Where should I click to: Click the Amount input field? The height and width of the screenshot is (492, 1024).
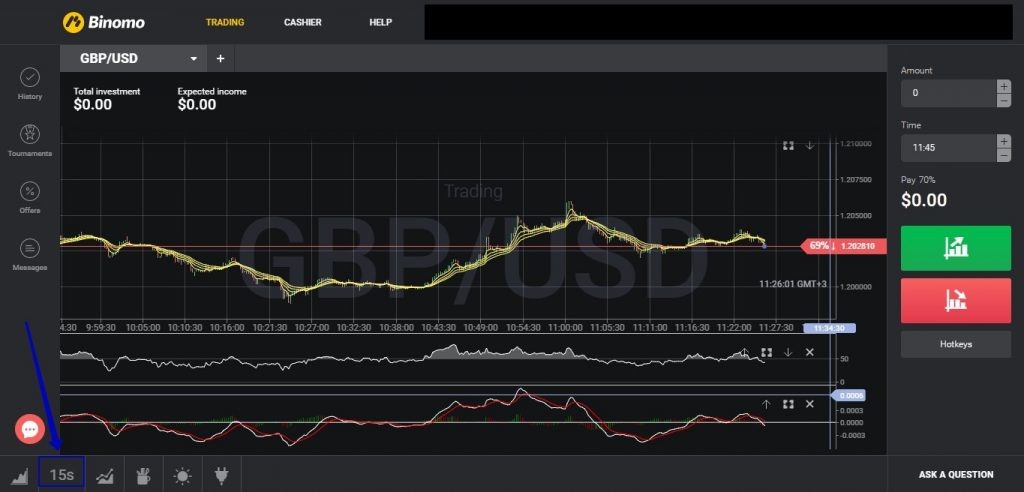948,93
